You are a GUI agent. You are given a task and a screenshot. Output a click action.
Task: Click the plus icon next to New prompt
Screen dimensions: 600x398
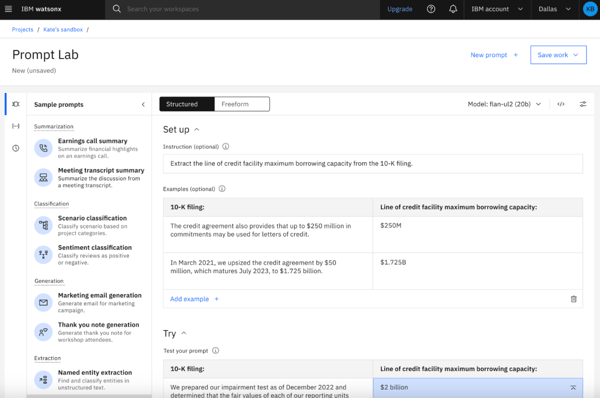point(515,55)
